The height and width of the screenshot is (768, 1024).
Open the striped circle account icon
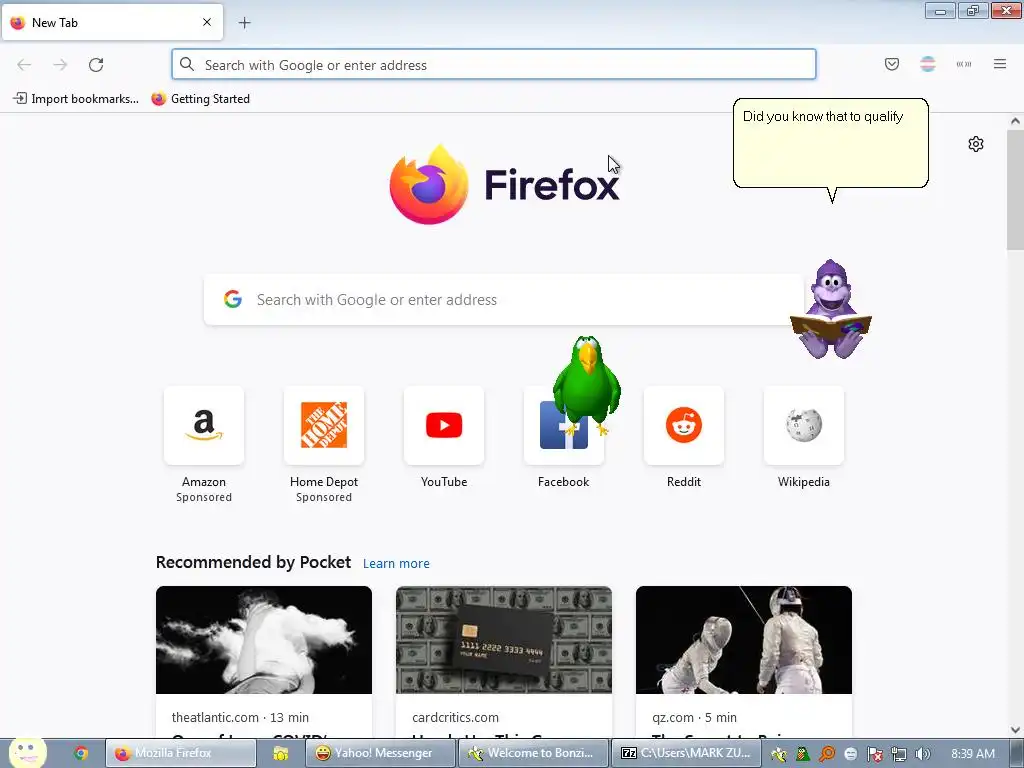click(x=928, y=64)
